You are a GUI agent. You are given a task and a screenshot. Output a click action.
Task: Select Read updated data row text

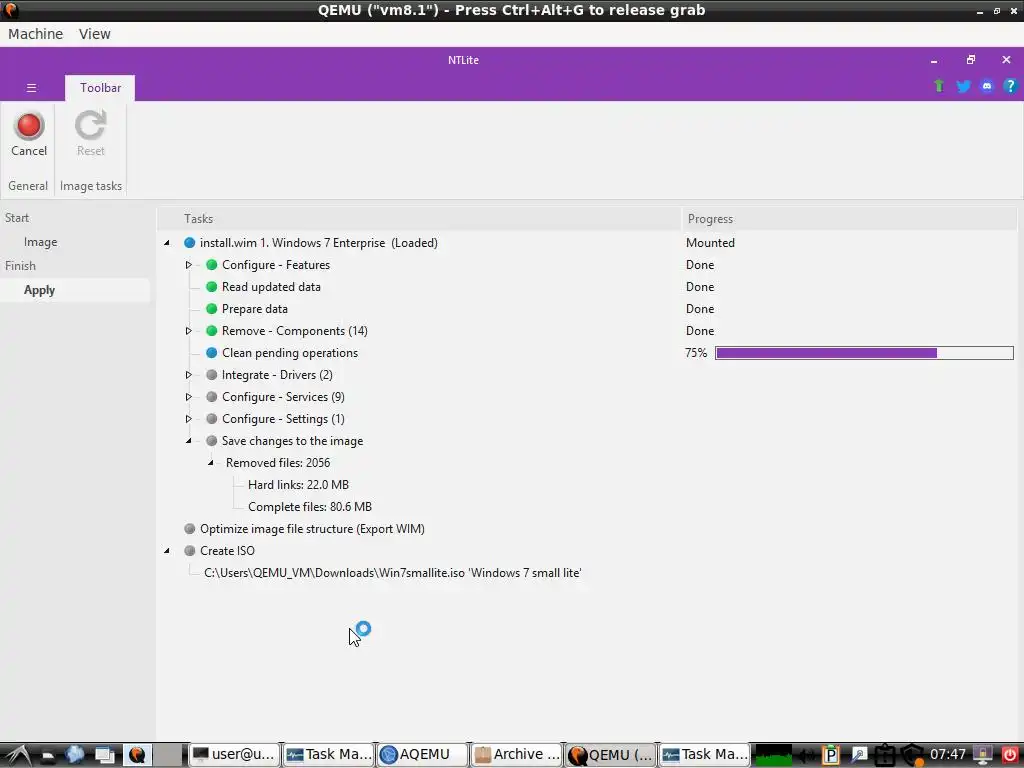271,287
